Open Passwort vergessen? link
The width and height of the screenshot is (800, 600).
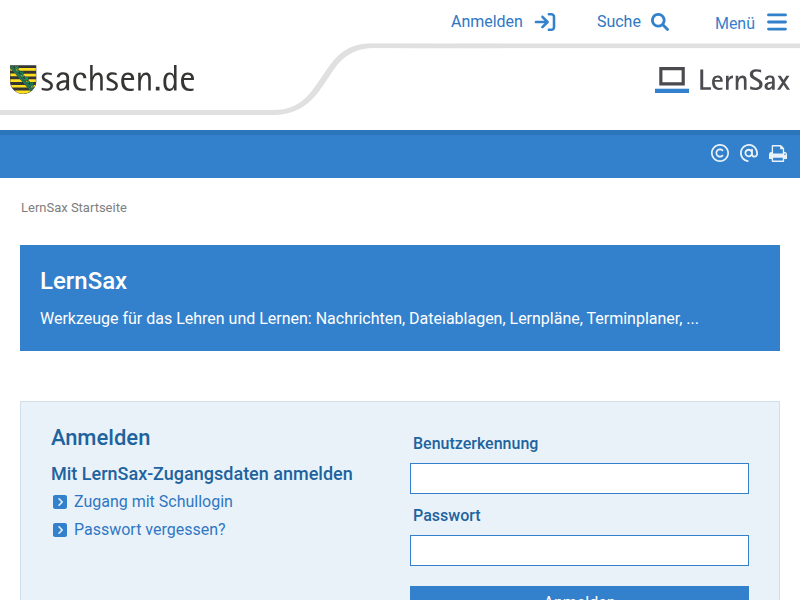coord(149,530)
